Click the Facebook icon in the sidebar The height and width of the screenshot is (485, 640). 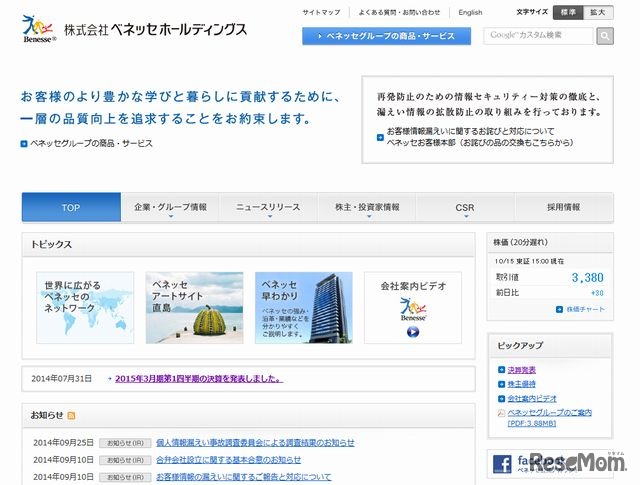(502, 464)
